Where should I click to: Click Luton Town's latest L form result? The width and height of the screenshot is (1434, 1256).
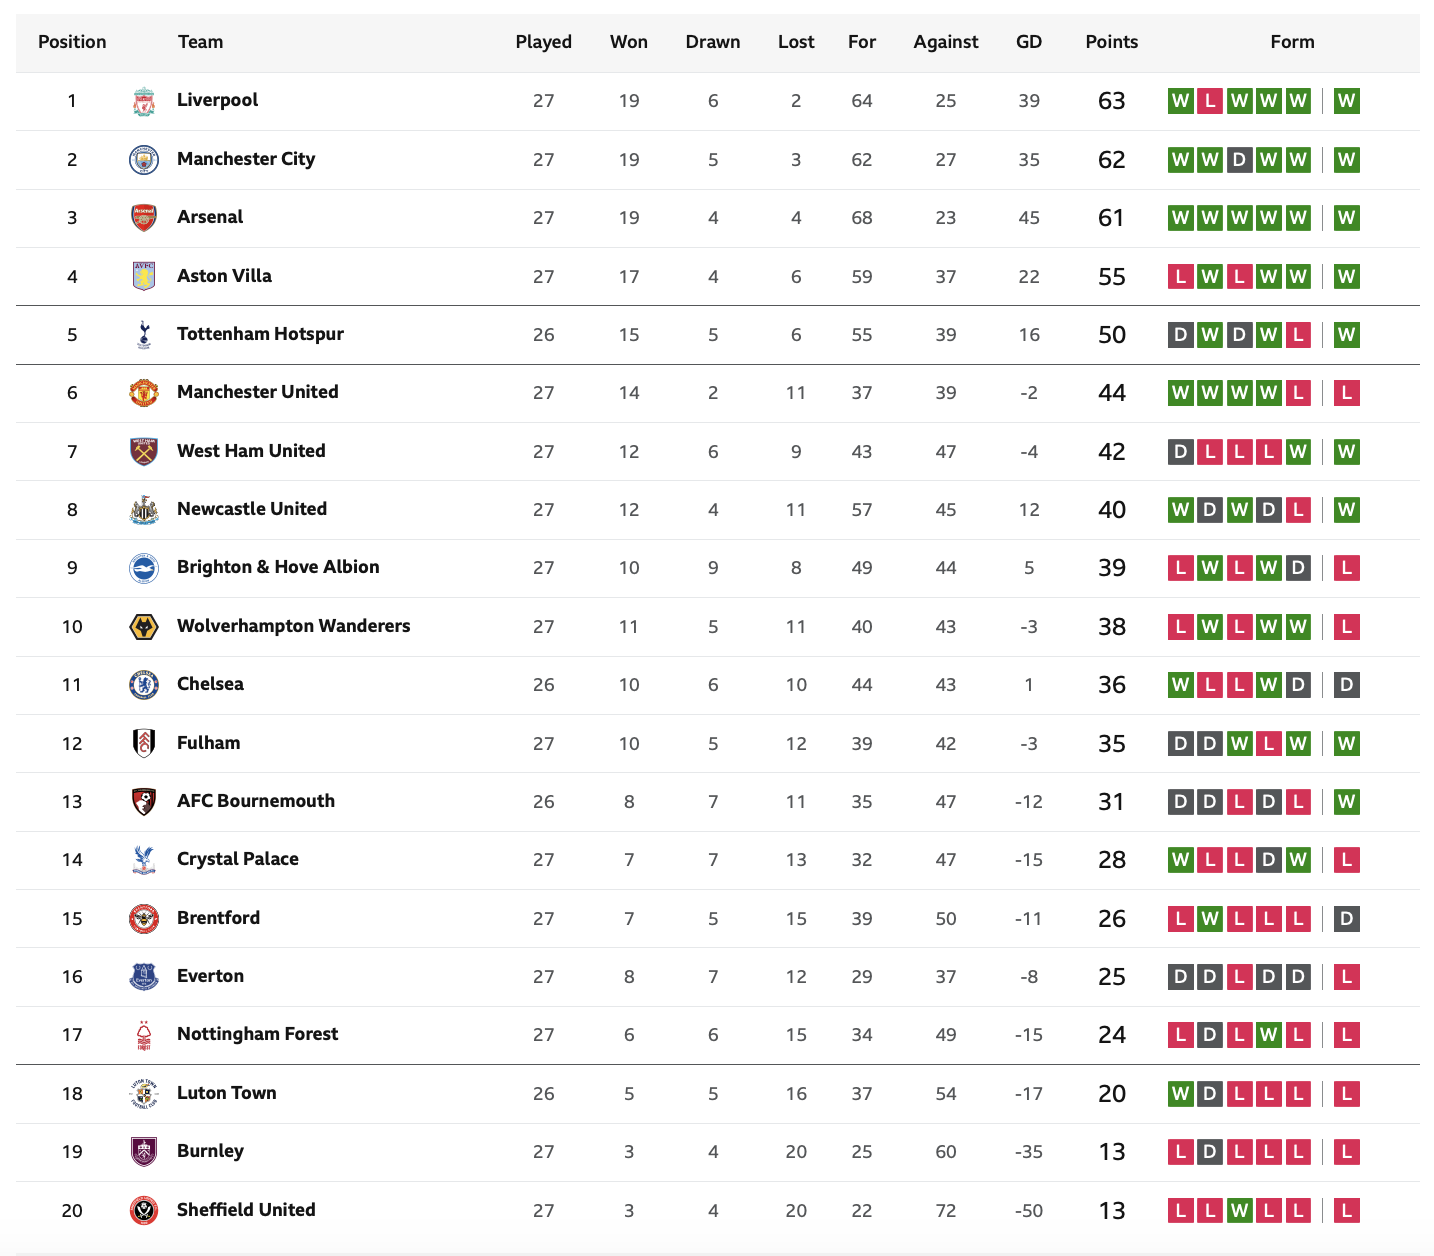pos(1347,1094)
